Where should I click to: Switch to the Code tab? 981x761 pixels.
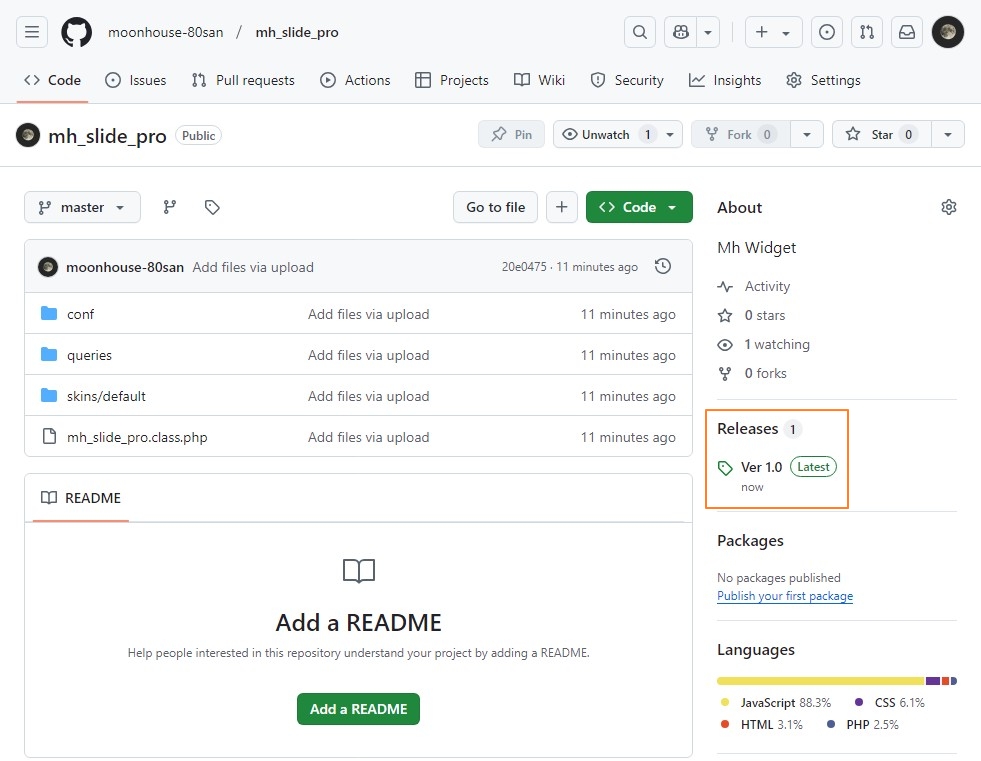click(53, 80)
